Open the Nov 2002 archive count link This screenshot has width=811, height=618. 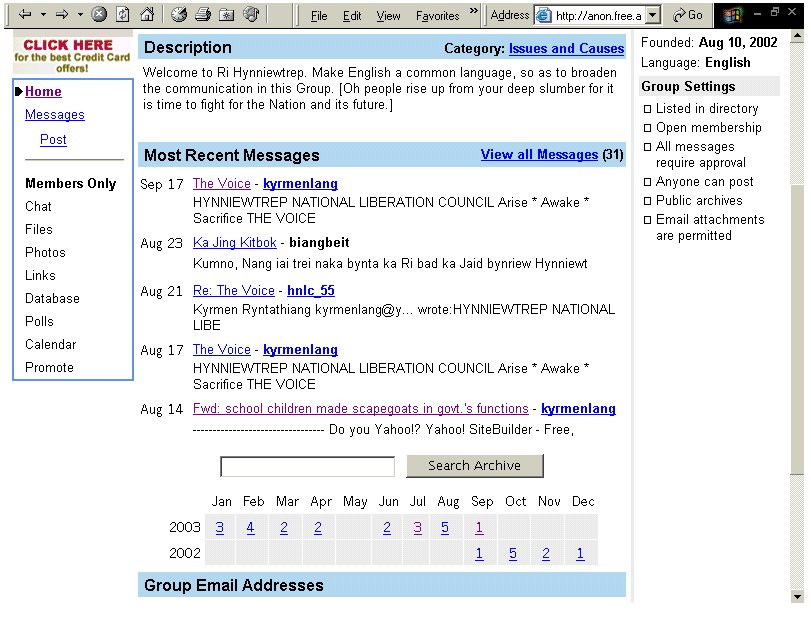[546, 554]
